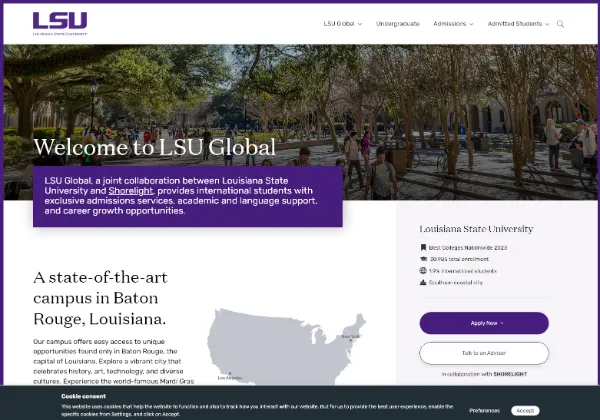Open cookie Preferences
Screen dimensions: 600x420
(x=484, y=410)
